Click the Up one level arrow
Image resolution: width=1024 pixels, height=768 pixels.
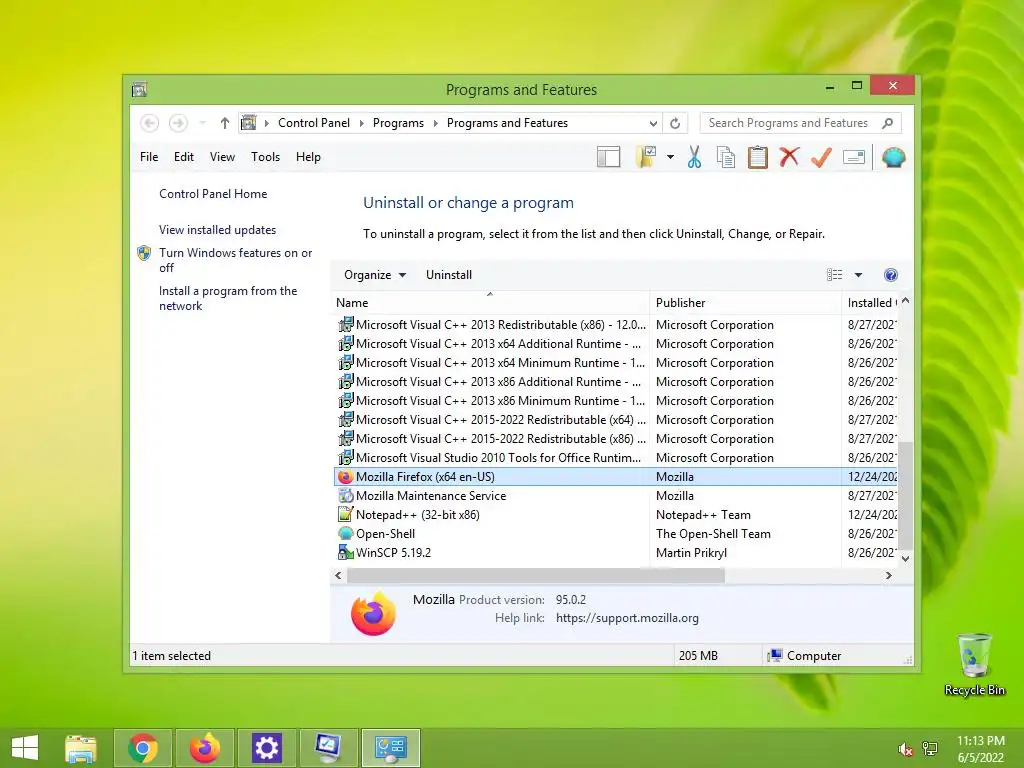pos(225,123)
